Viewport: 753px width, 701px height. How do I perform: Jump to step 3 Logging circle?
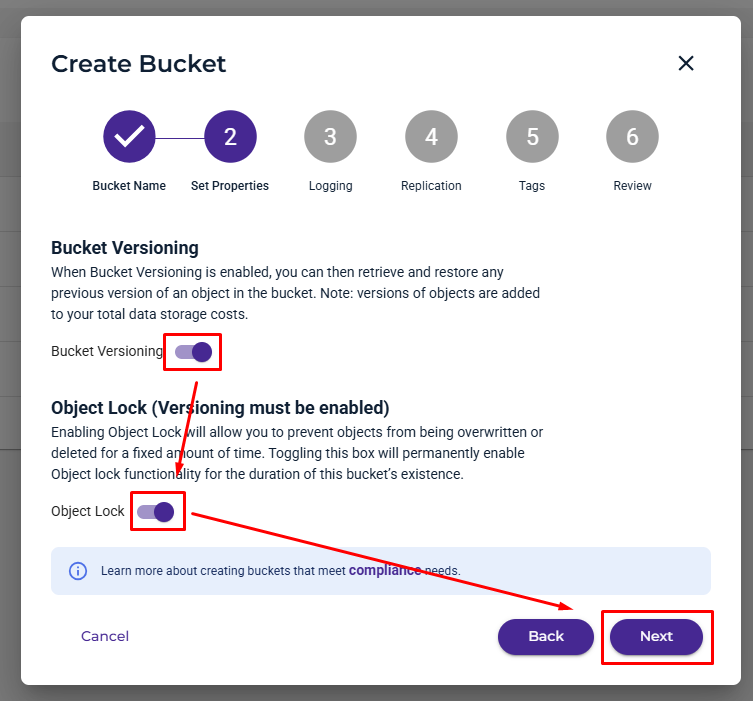330,137
